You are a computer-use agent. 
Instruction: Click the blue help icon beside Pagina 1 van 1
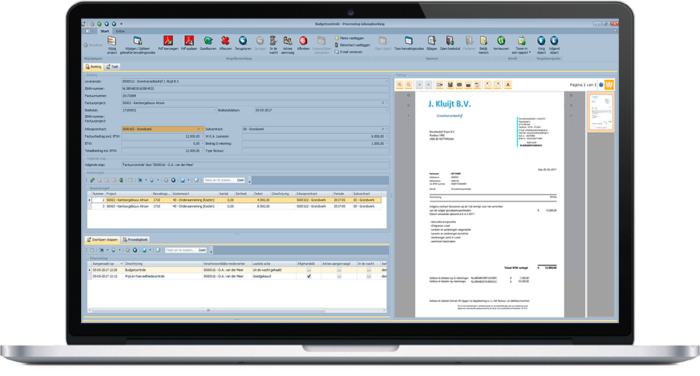coord(601,85)
